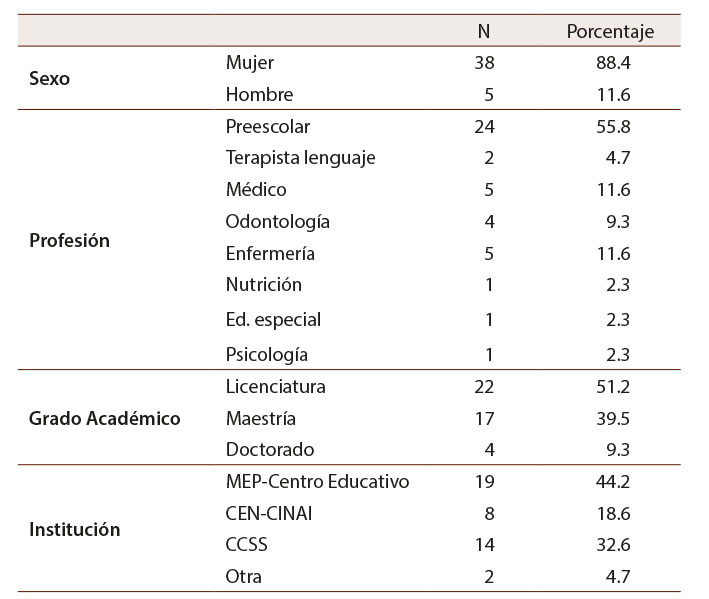The width and height of the screenshot is (709, 599).
Task: Select the Licenciatura row label
Action: pyautogui.click(x=276, y=386)
